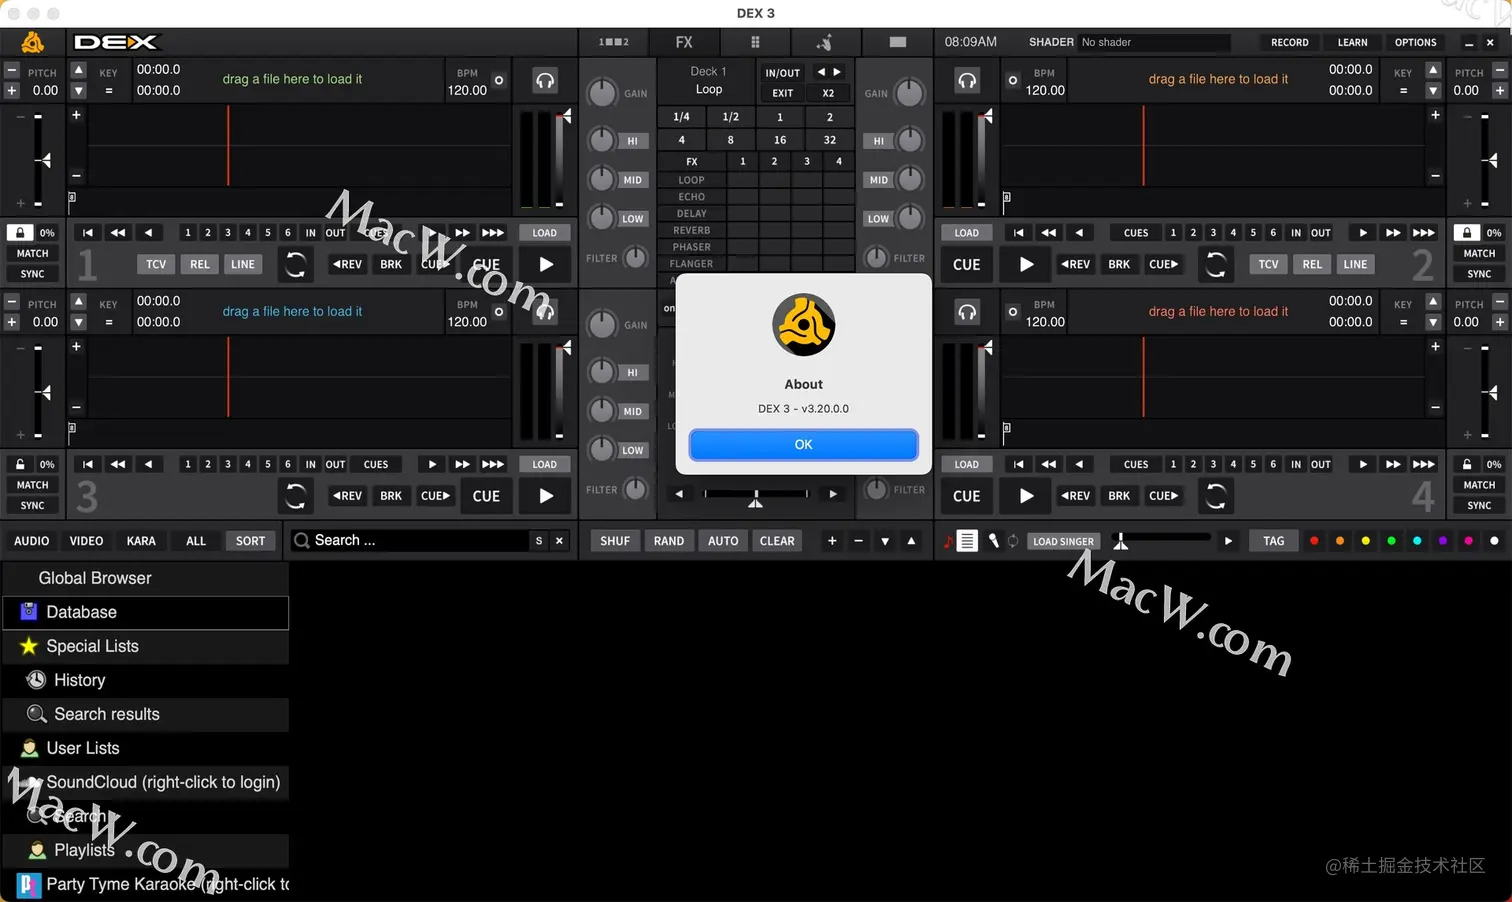Image resolution: width=1512 pixels, height=902 pixels.
Task: Load the selected track to deck 3
Action: tap(544, 465)
